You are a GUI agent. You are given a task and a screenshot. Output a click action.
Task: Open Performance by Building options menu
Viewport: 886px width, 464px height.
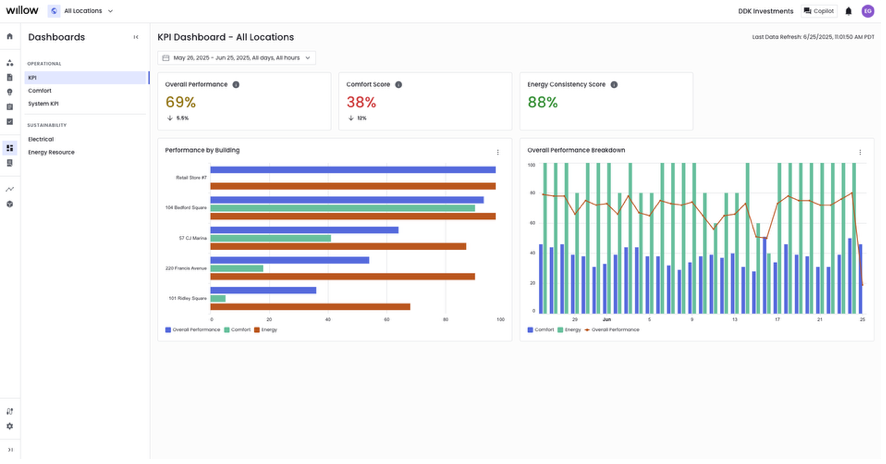[x=498, y=152]
